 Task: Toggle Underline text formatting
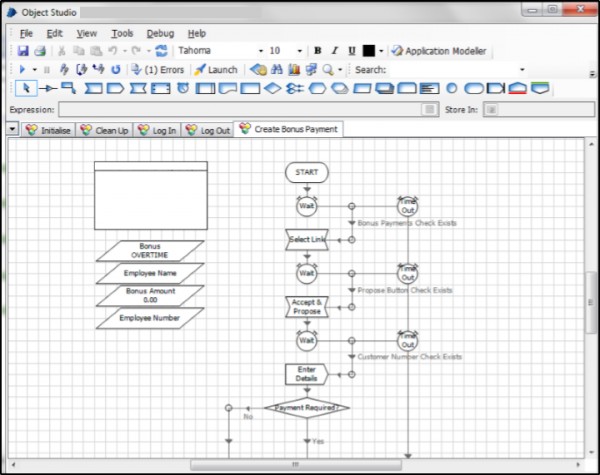352,51
